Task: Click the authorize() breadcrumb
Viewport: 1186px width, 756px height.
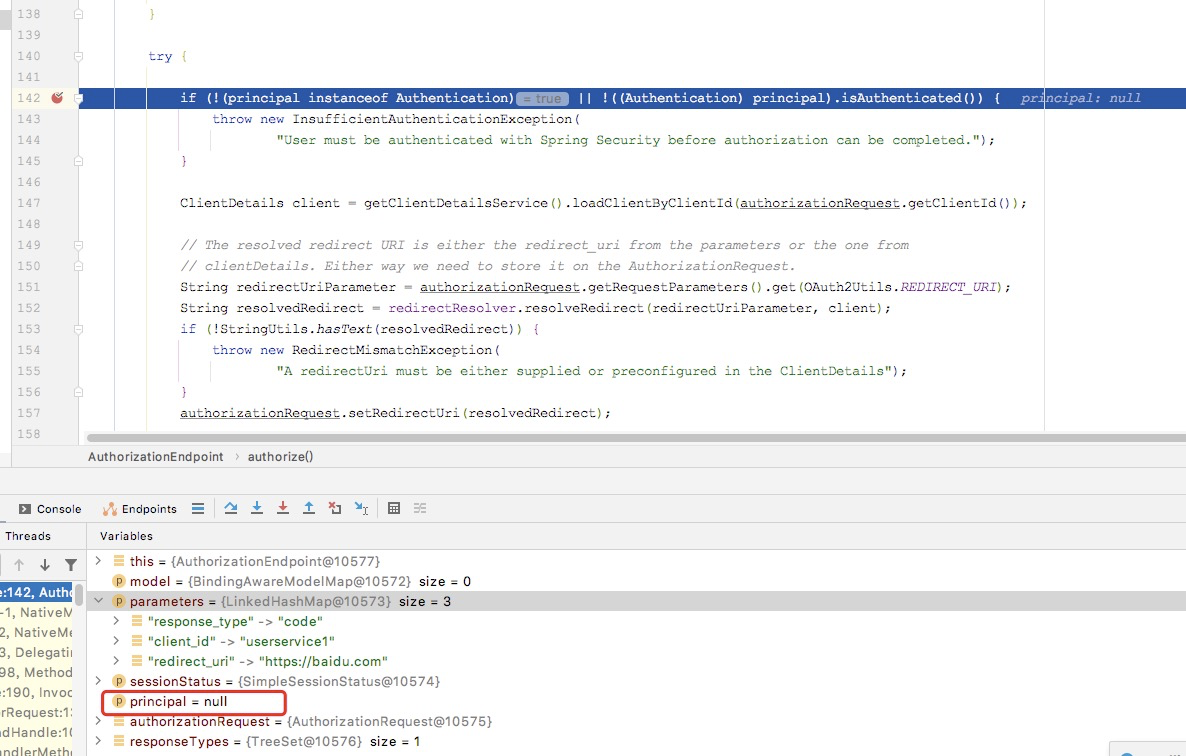Action: (280, 456)
